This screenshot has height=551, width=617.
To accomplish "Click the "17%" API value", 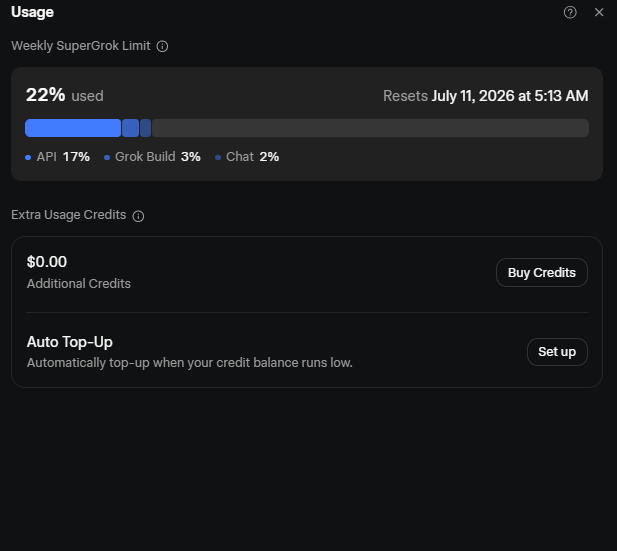I will [76, 157].
